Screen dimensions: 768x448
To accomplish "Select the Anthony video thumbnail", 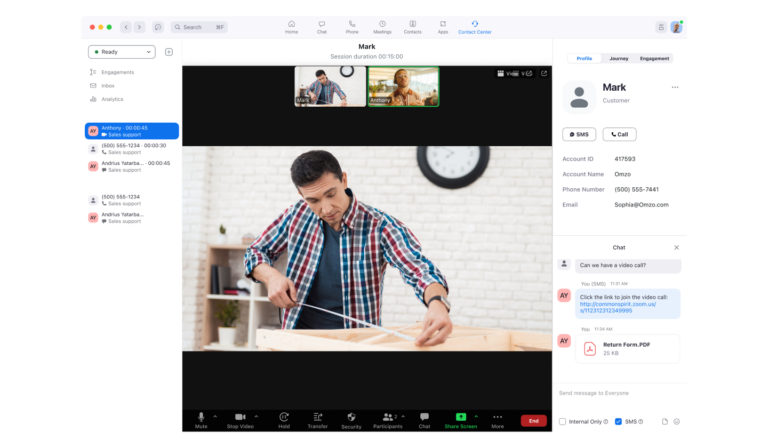I will point(404,86).
